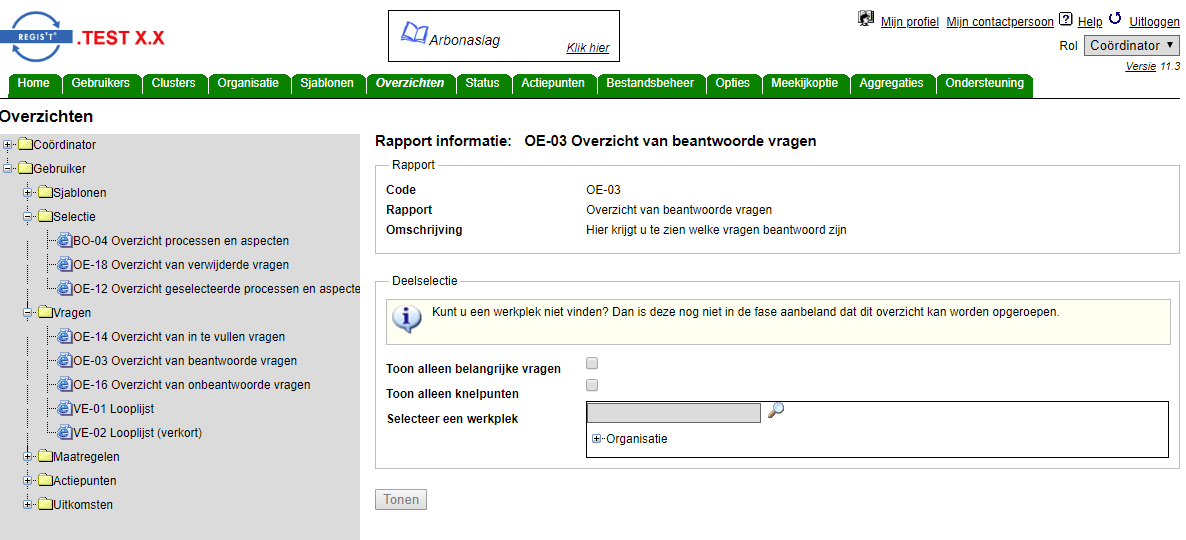Click the OE-12 report page icon
The image size is (1186, 540).
coord(65,288)
